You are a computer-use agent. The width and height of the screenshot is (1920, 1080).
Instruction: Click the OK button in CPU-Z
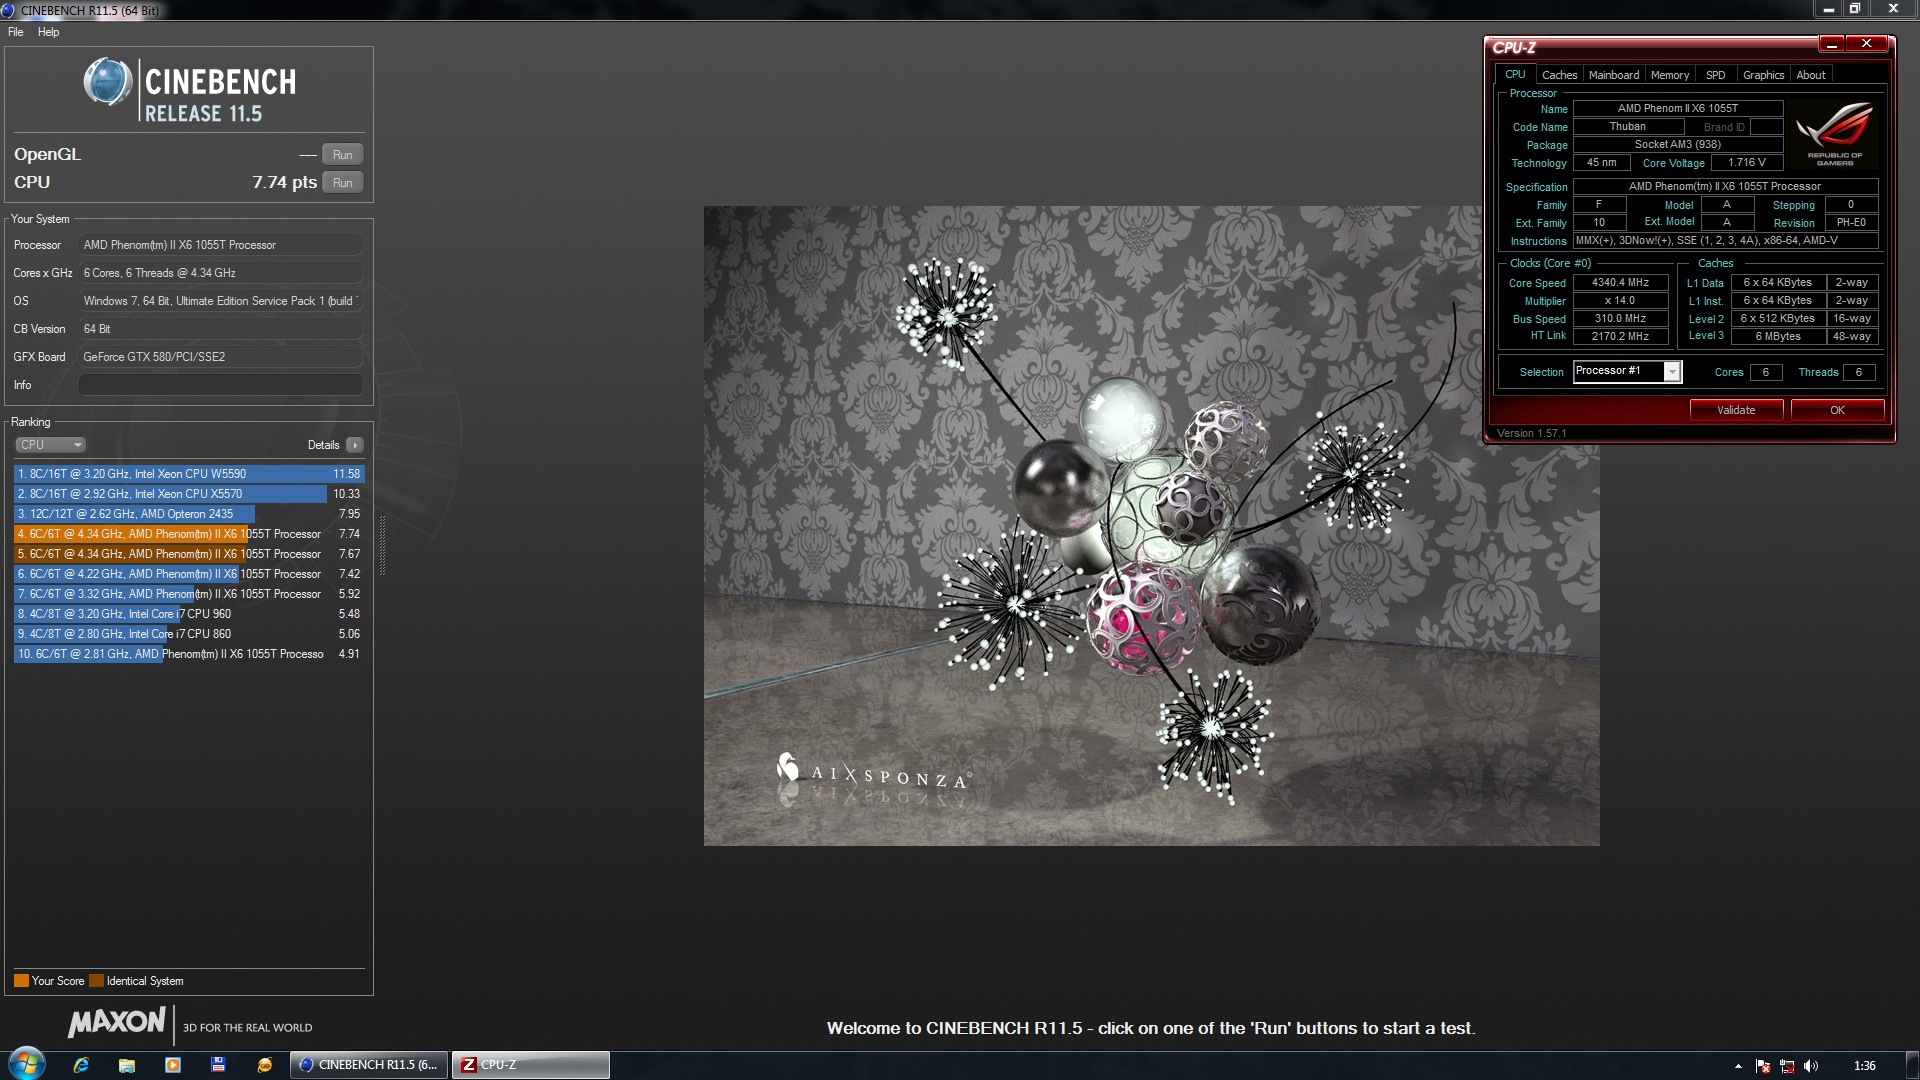[x=1837, y=410]
